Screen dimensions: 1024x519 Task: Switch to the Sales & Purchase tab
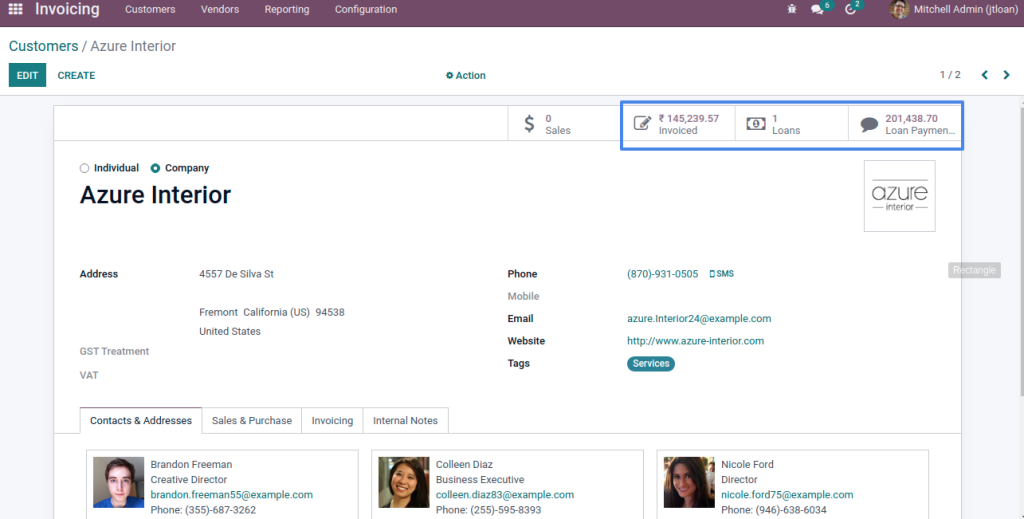pos(251,420)
